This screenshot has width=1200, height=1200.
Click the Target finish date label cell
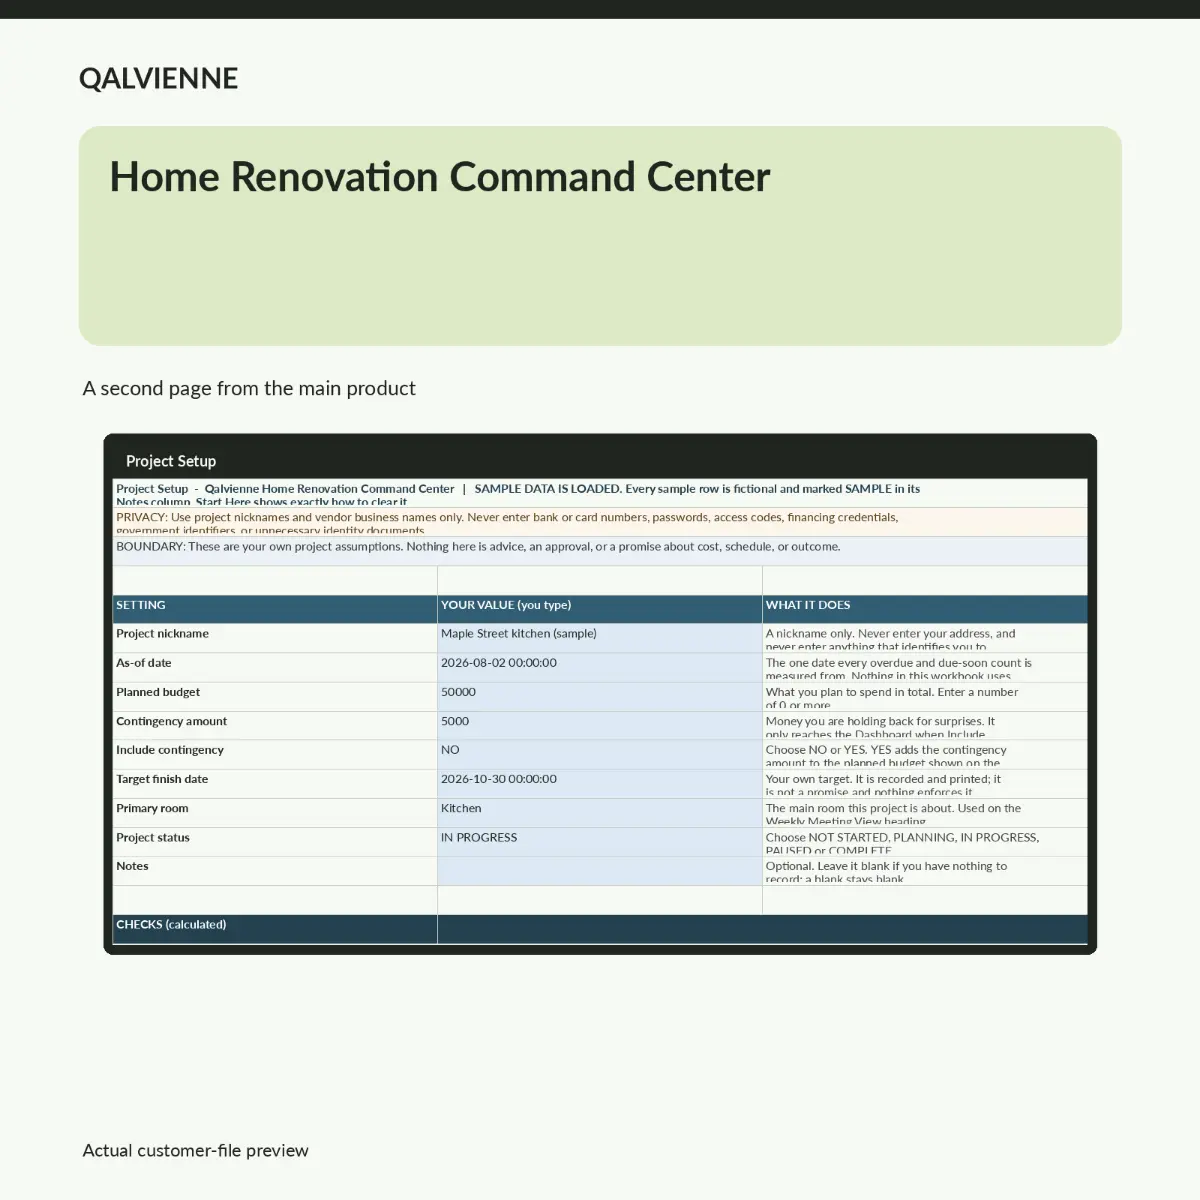click(x=275, y=783)
